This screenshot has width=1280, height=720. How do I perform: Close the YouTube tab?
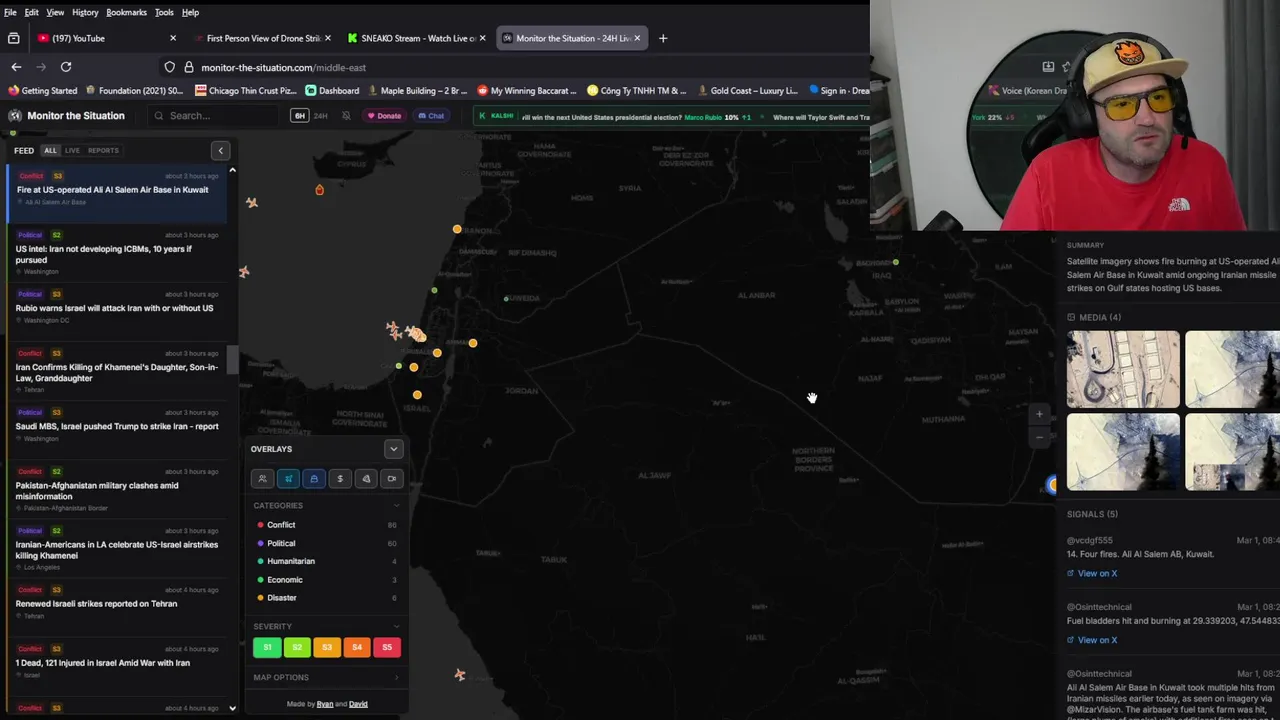pyautogui.click(x=173, y=38)
